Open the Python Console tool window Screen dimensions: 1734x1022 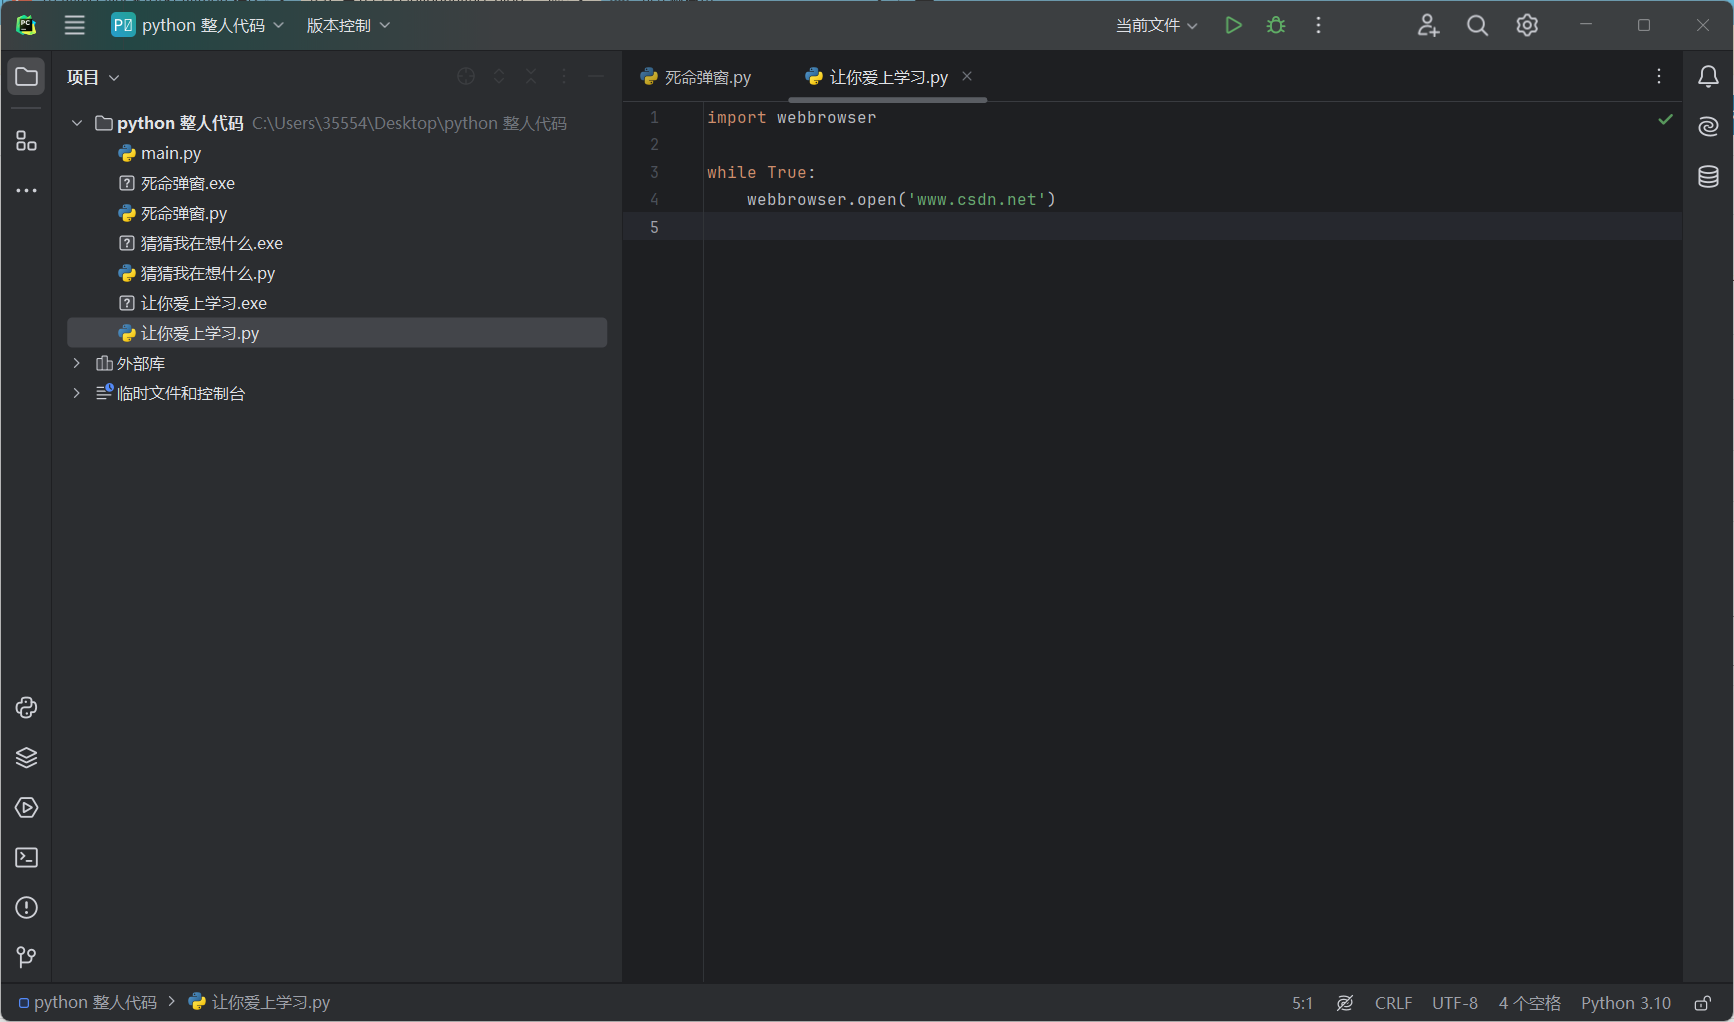(x=27, y=708)
